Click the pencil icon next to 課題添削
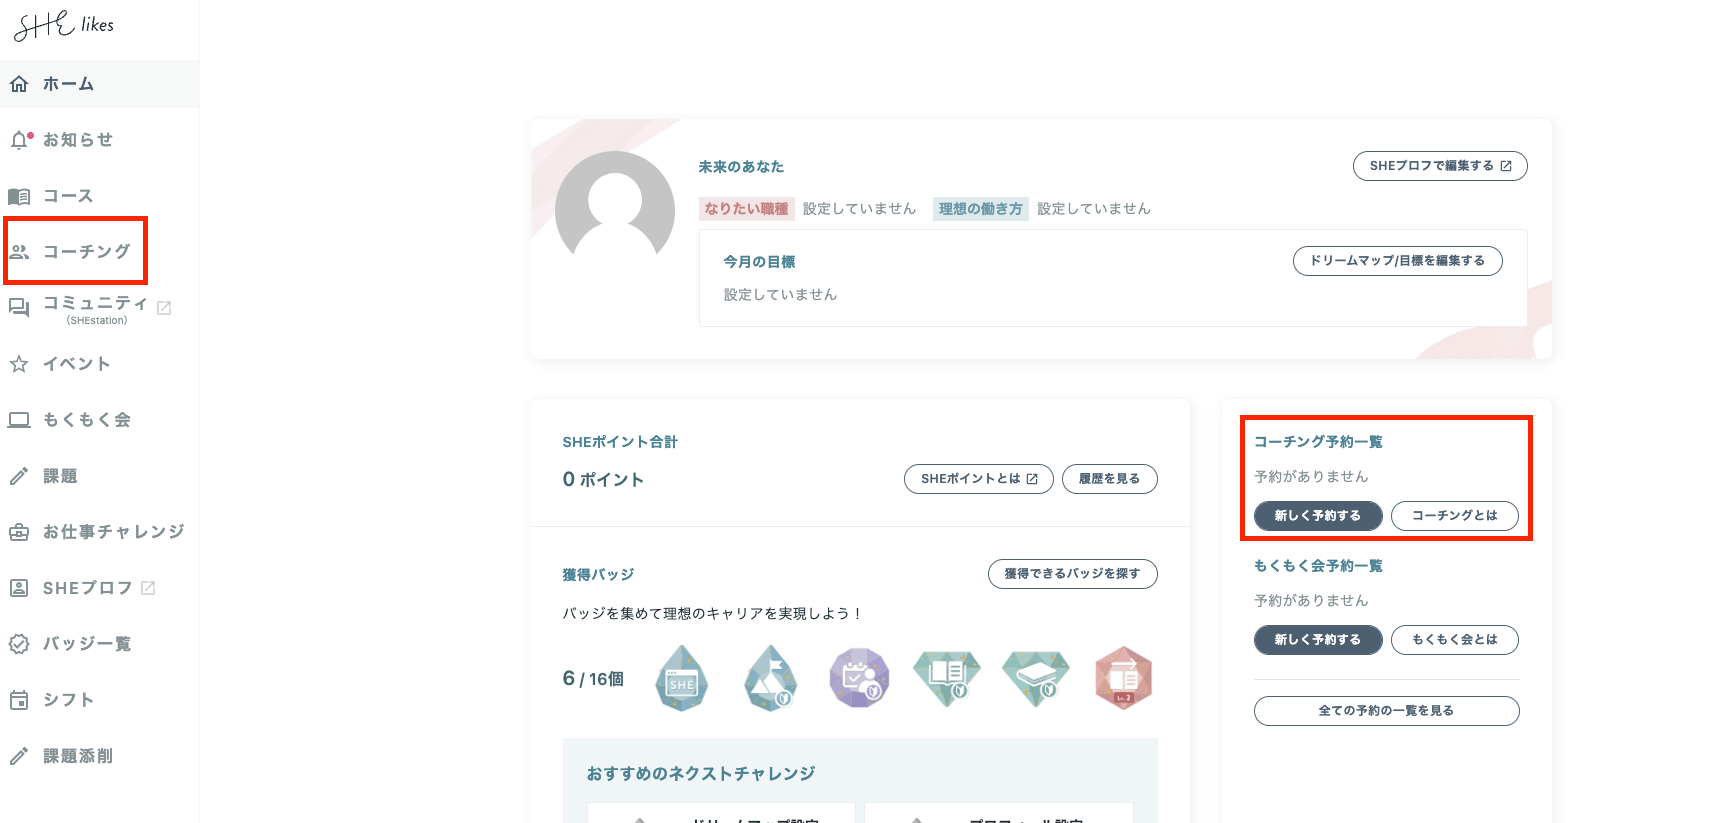This screenshot has height=823, width=1730. tap(19, 756)
